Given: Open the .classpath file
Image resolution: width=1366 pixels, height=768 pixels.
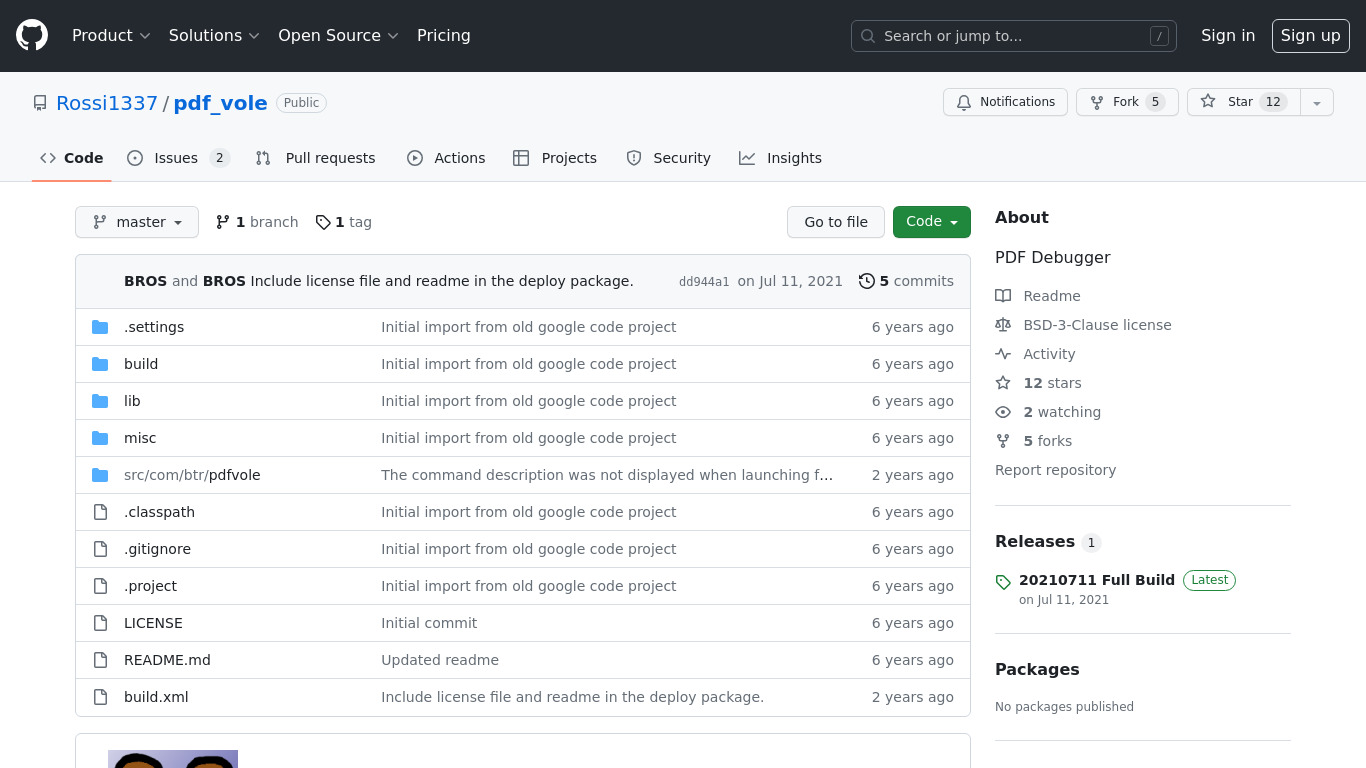Looking at the screenshot, I should pos(159,512).
